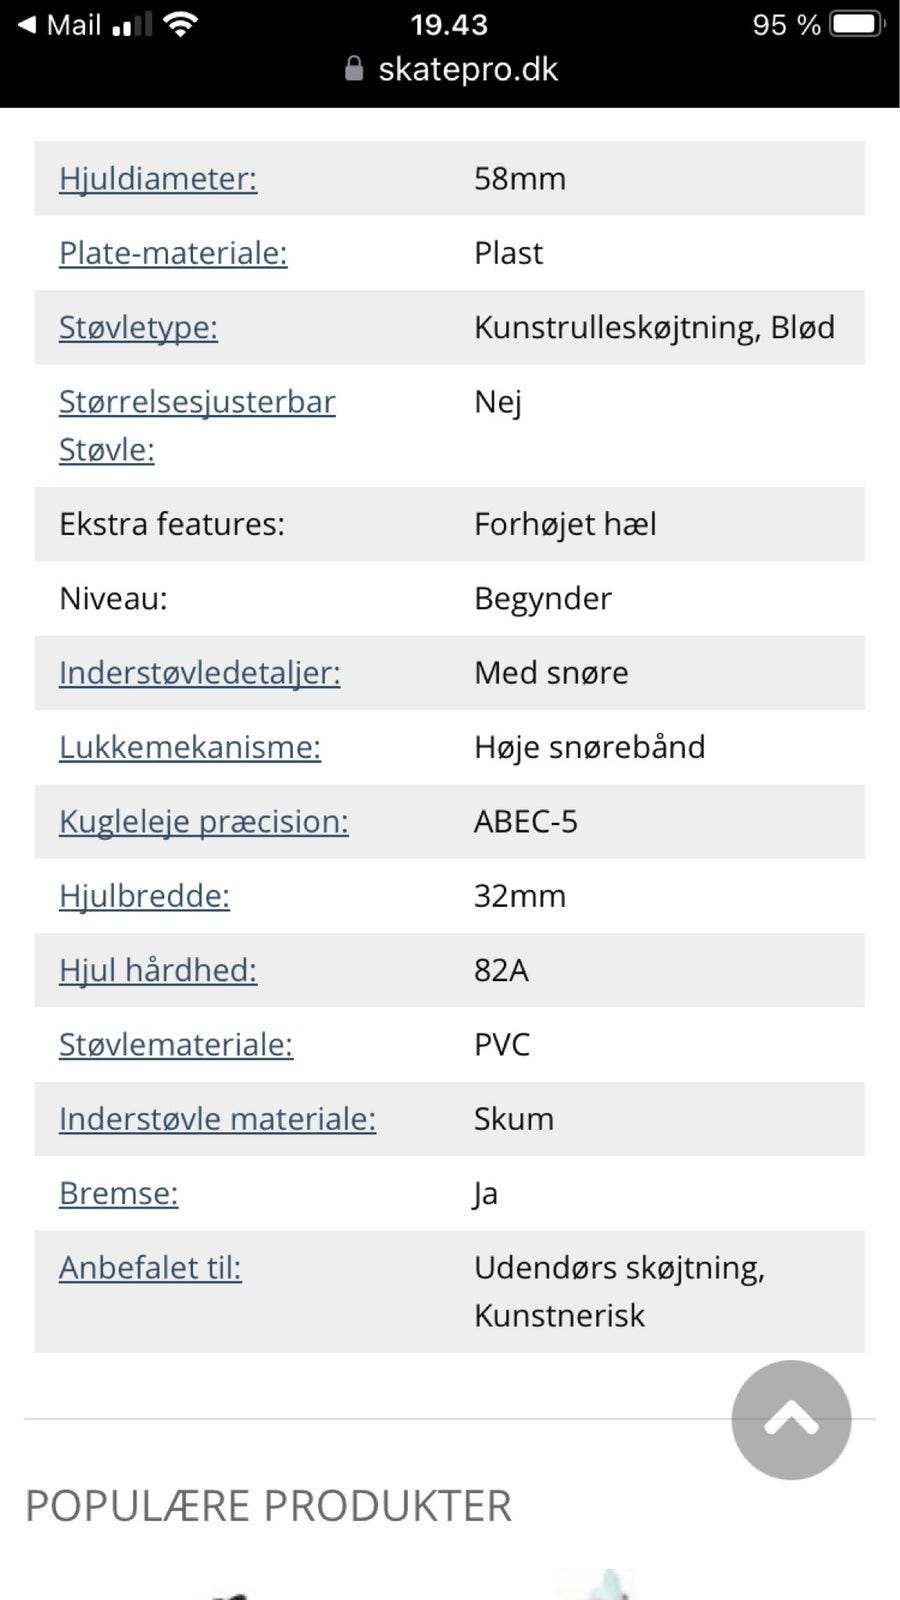Screen dimensions: 900x1600
Task: Open the Støvlemateriale link
Action: tap(176, 1045)
